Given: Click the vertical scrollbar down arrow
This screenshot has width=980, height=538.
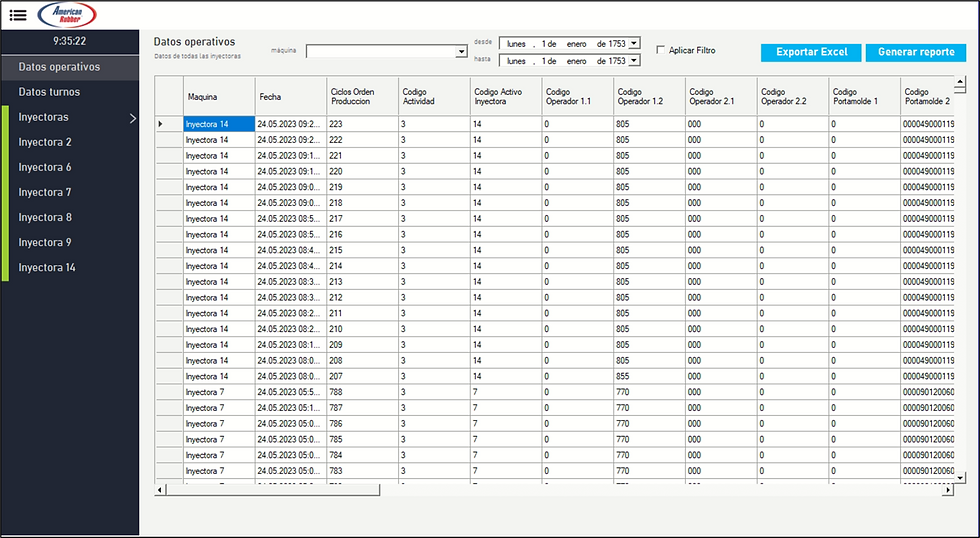Looking at the screenshot, I should click(x=960, y=477).
